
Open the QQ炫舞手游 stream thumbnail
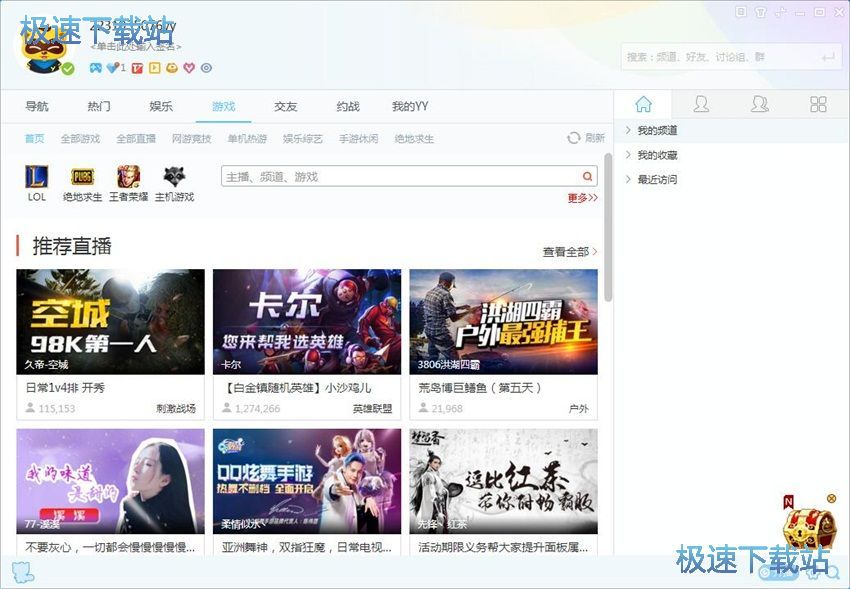307,481
